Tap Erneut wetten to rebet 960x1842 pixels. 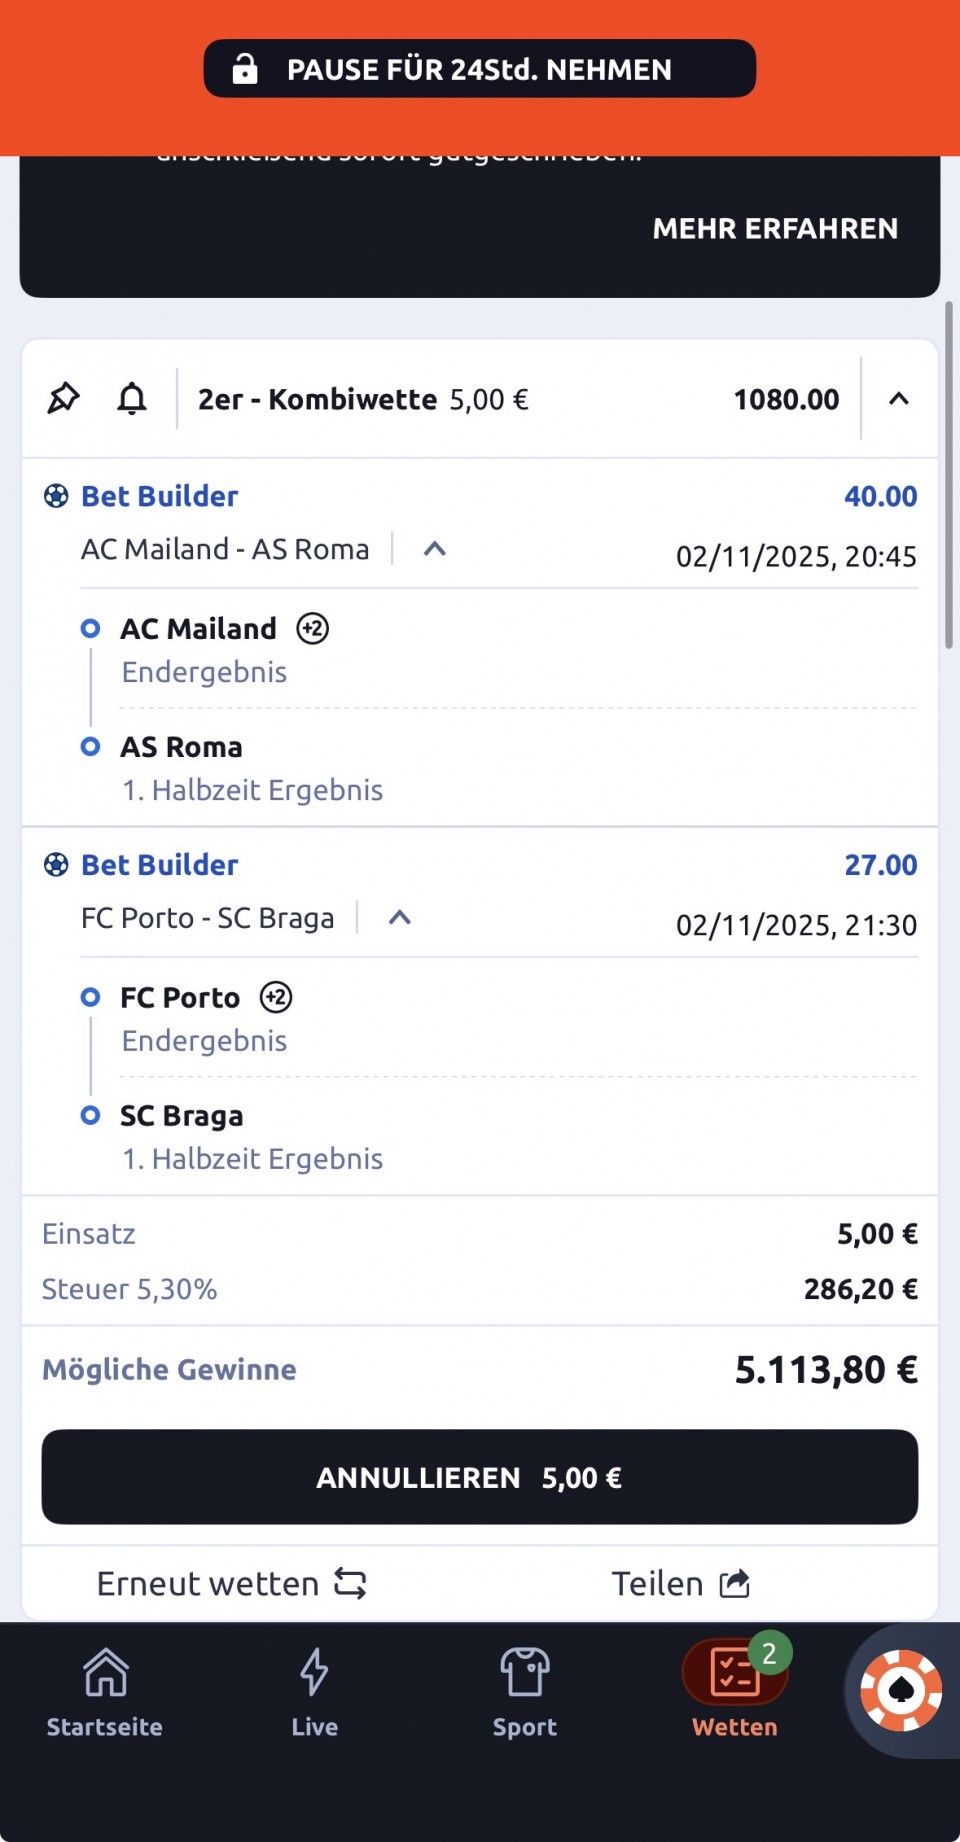click(x=232, y=1584)
